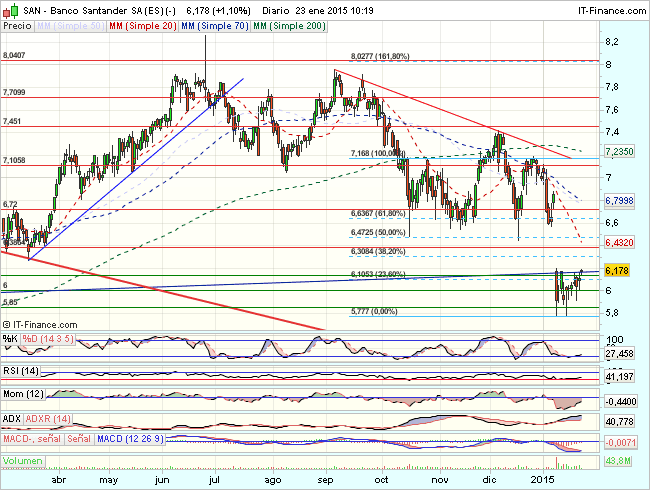The width and height of the screenshot is (650, 490).
Task: Open the Precio indicator label
Action: coord(17,26)
